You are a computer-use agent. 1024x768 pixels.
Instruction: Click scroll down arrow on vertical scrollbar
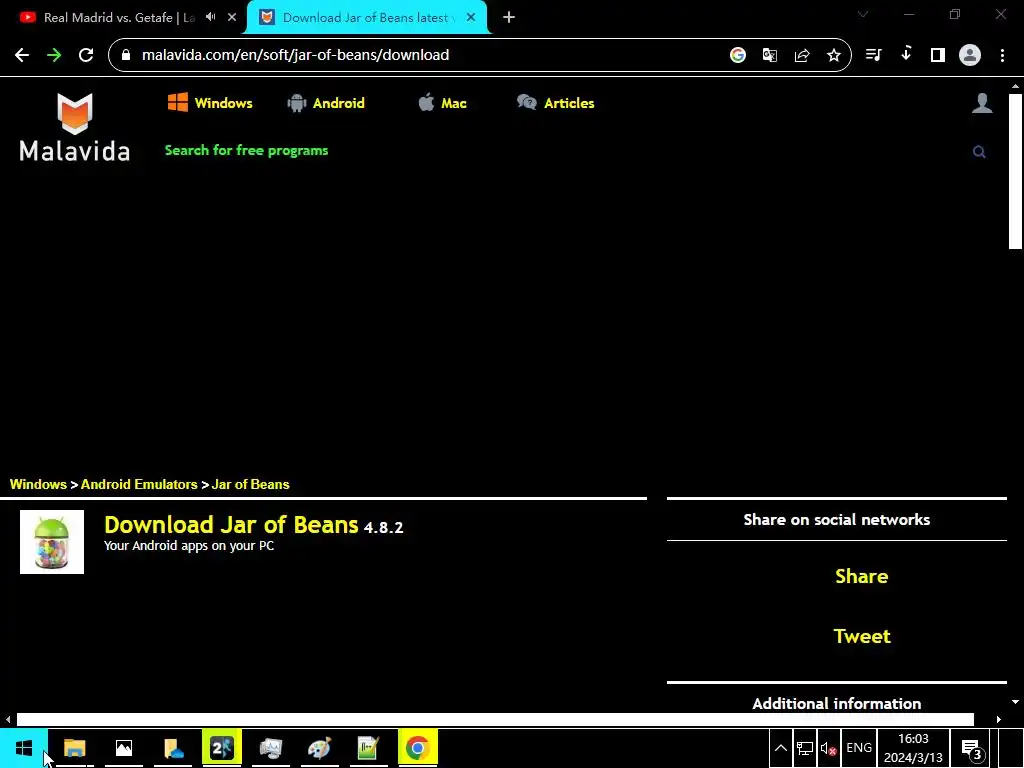pyautogui.click(x=1015, y=702)
